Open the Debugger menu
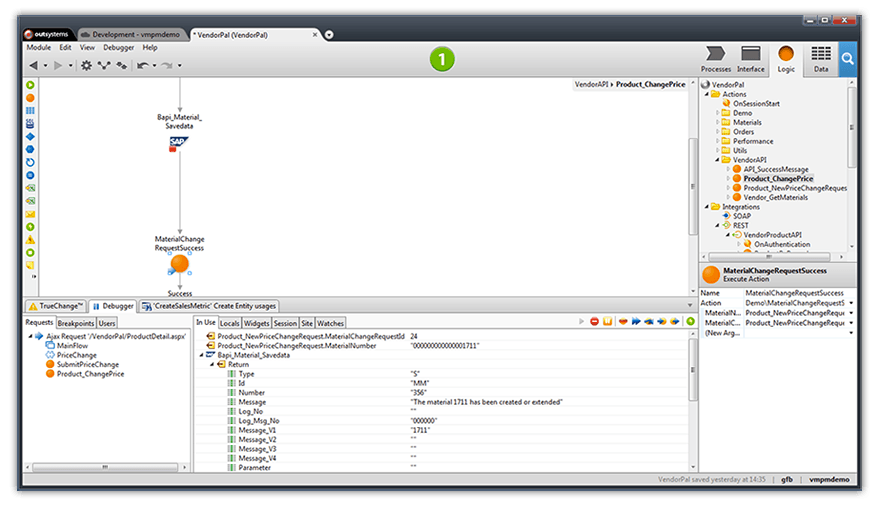The width and height of the screenshot is (880, 508). [118, 48]
